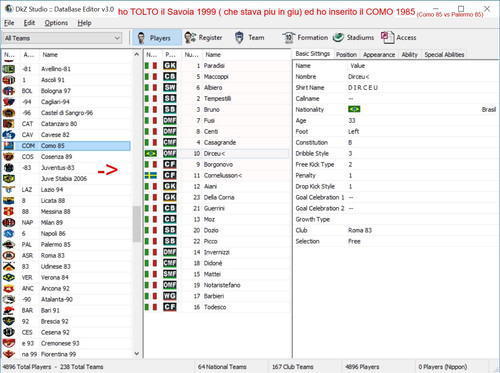Select the Catanzaro 80 crest icon
The image size is (500, 373).
(x=9, y=124)
